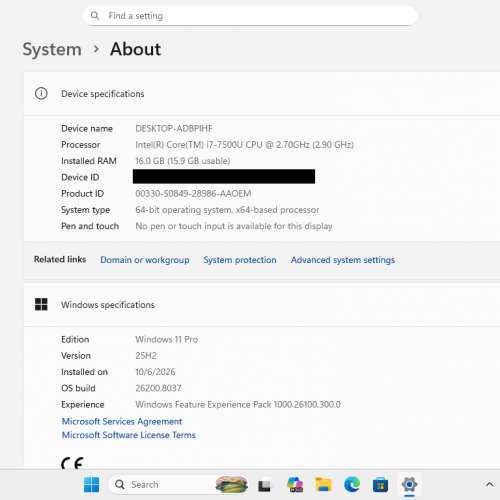The height and width of the screenshot is (500, 500).
Task: Click the Windows logo icon beside Windows specifications
Action: click(x=41, y=304)
